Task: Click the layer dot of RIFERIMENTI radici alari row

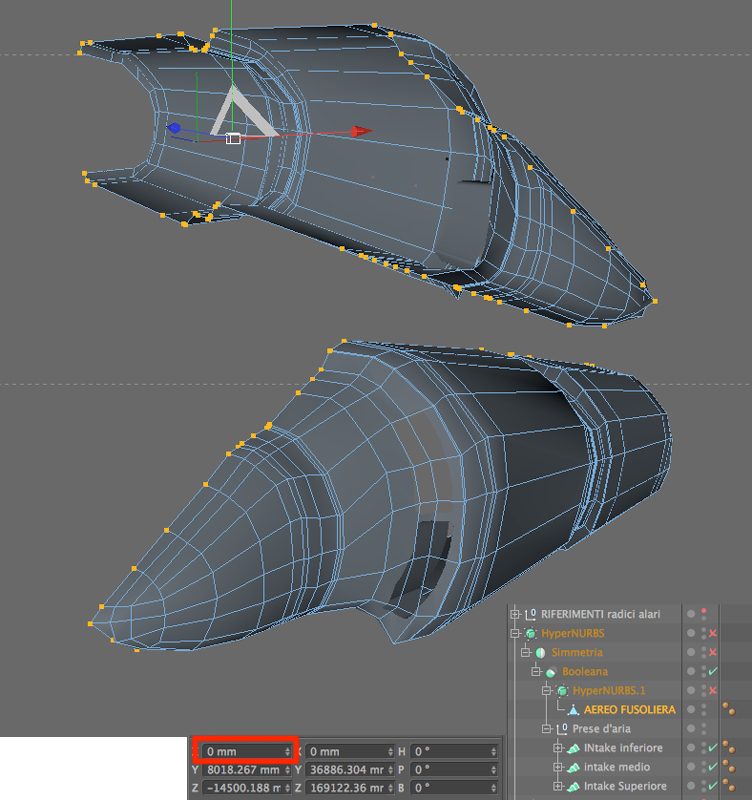Action: [691, 614]
